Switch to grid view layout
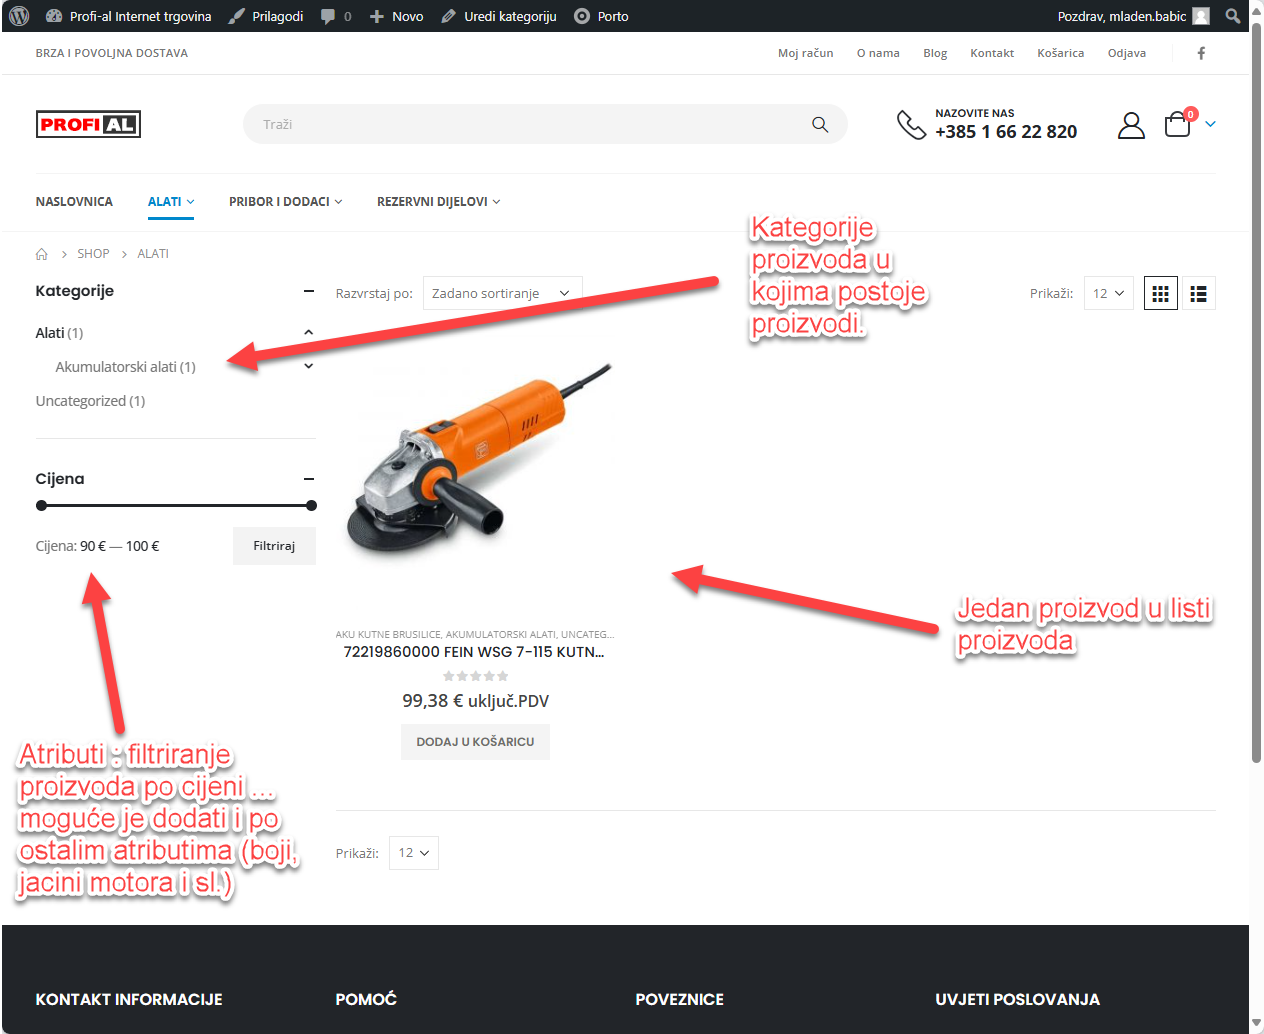 tap(1160, 294)
